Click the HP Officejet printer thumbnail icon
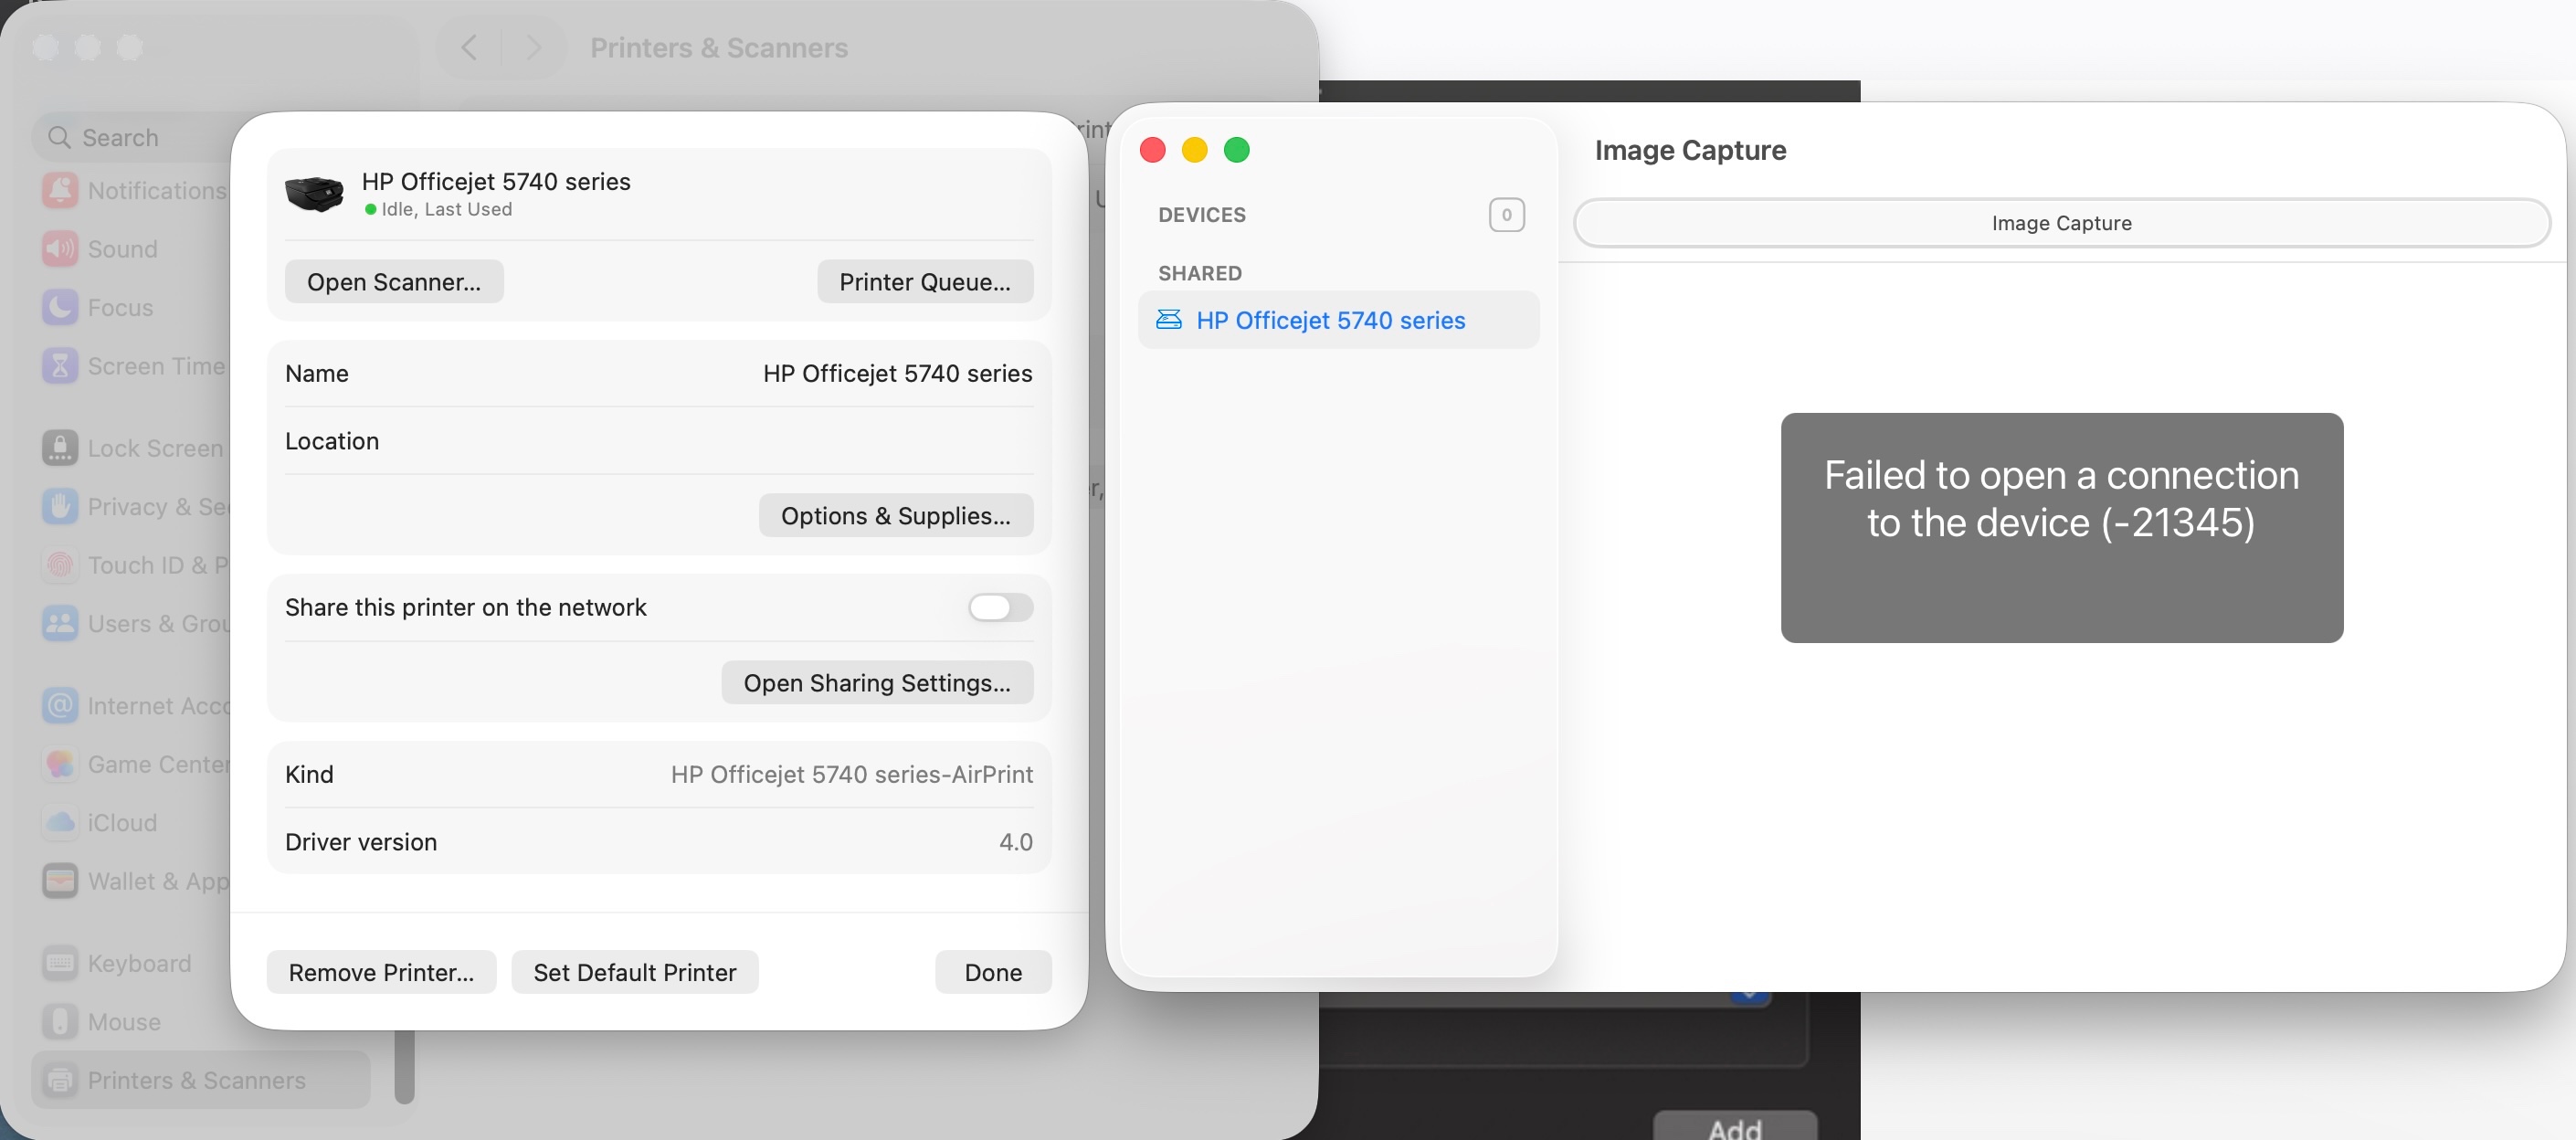This screenshot has height=1140, width=2576. point(314,193)
